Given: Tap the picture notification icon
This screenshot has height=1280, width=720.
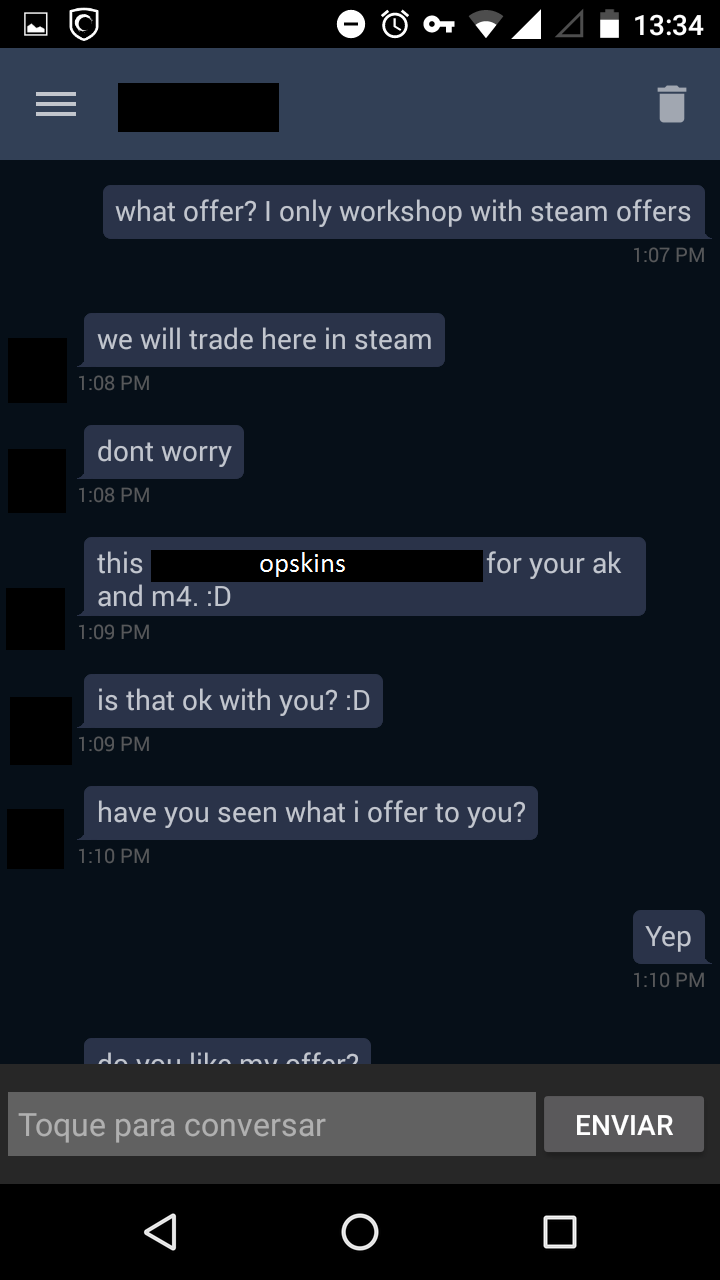Looking at the screenshot, I should tap(36, 25).
